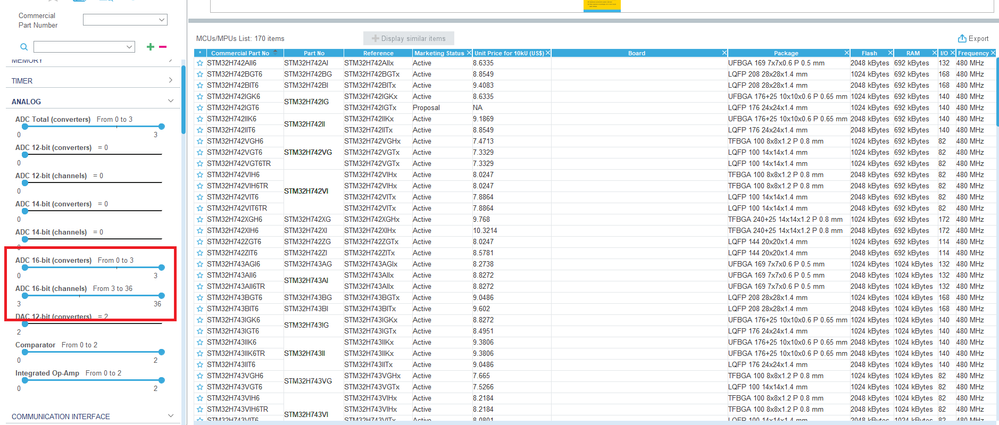Expand the COMMUNICATION INTERFACE section
The height and width of the screenshot is (425, 999).
[x=170, y=416]
